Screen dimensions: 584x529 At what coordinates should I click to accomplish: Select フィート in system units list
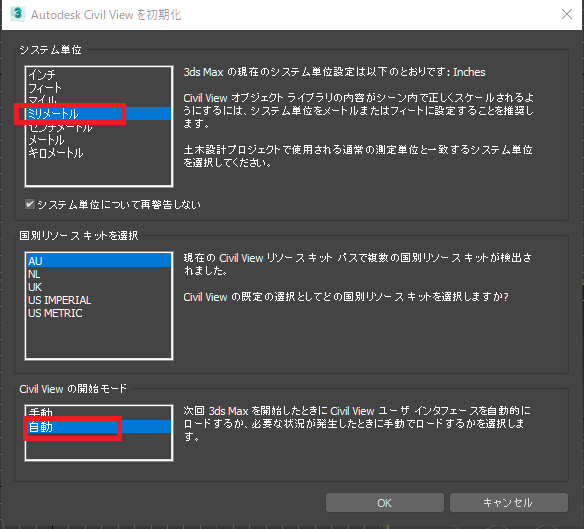[x=99, y=88]
